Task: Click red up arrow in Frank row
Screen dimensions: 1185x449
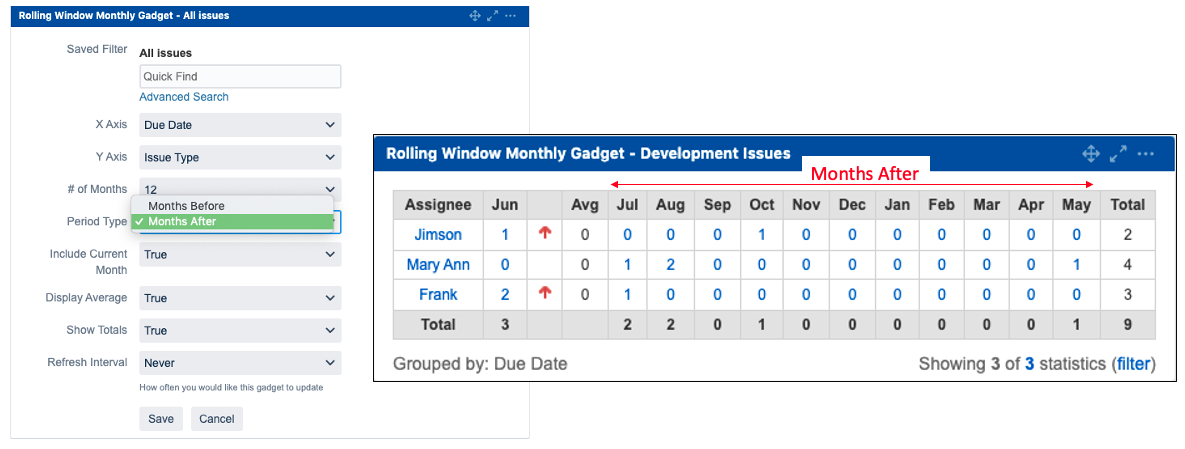Action: pos(545,294)
